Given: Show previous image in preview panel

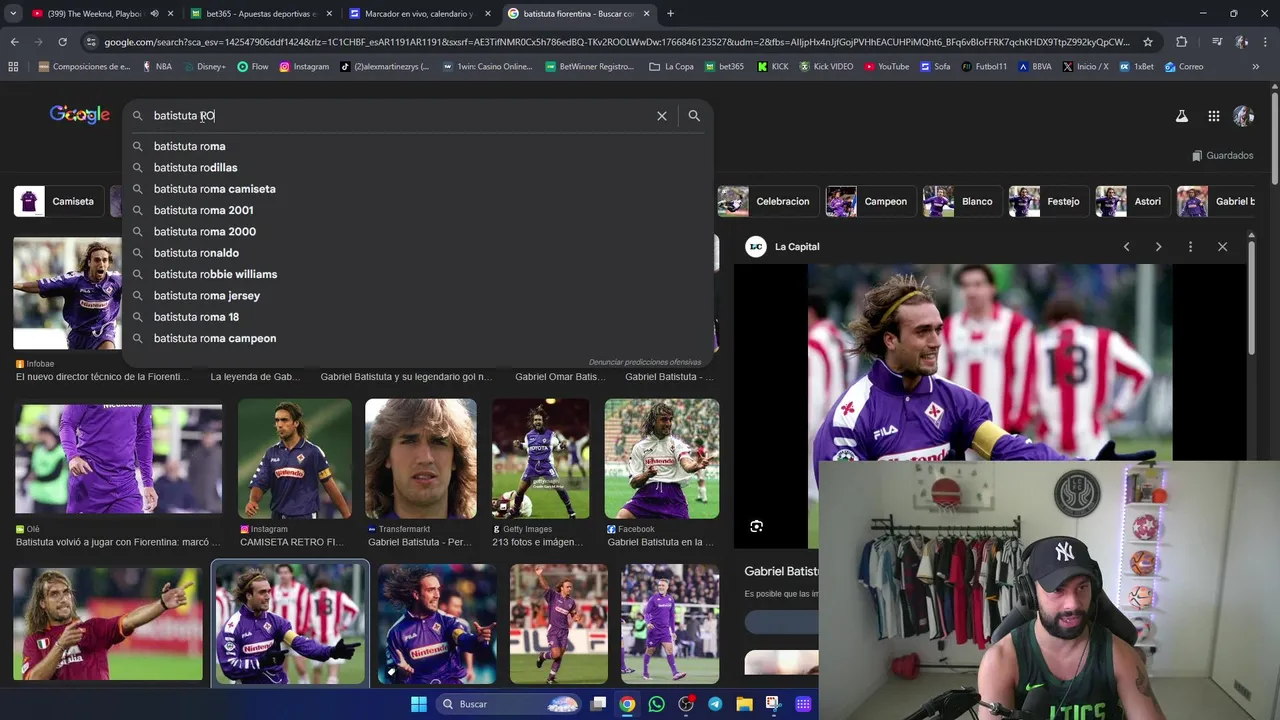Looking at the screenshot, I should tap(1126, 246).
